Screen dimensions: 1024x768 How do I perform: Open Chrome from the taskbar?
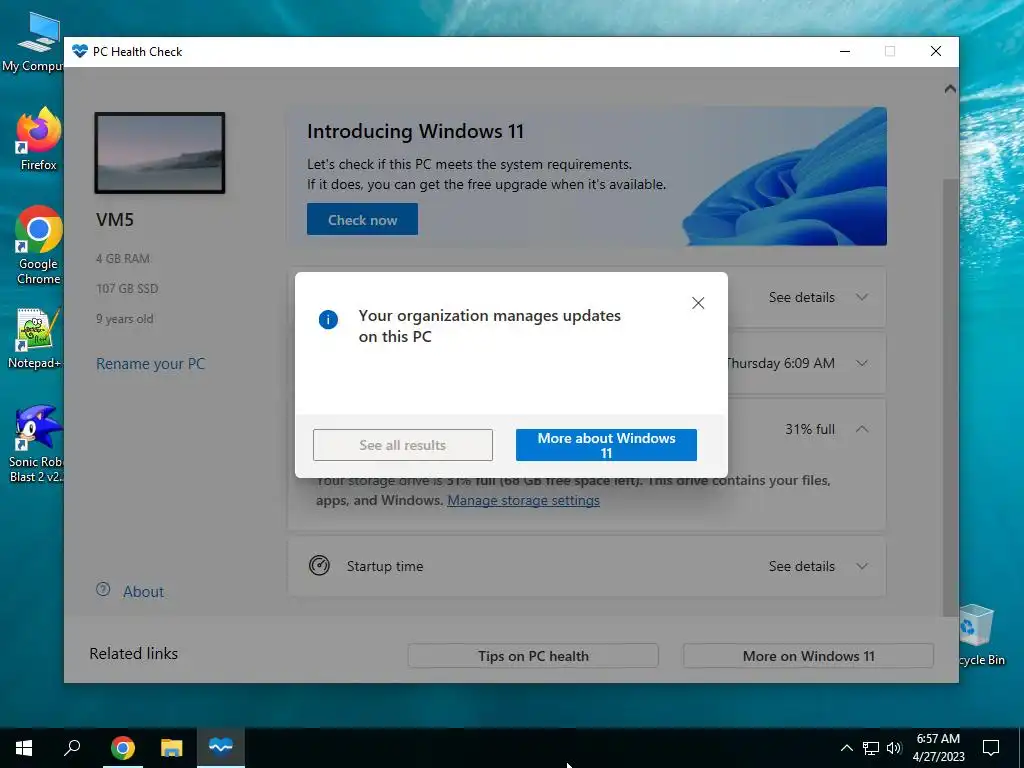point(123,748)
